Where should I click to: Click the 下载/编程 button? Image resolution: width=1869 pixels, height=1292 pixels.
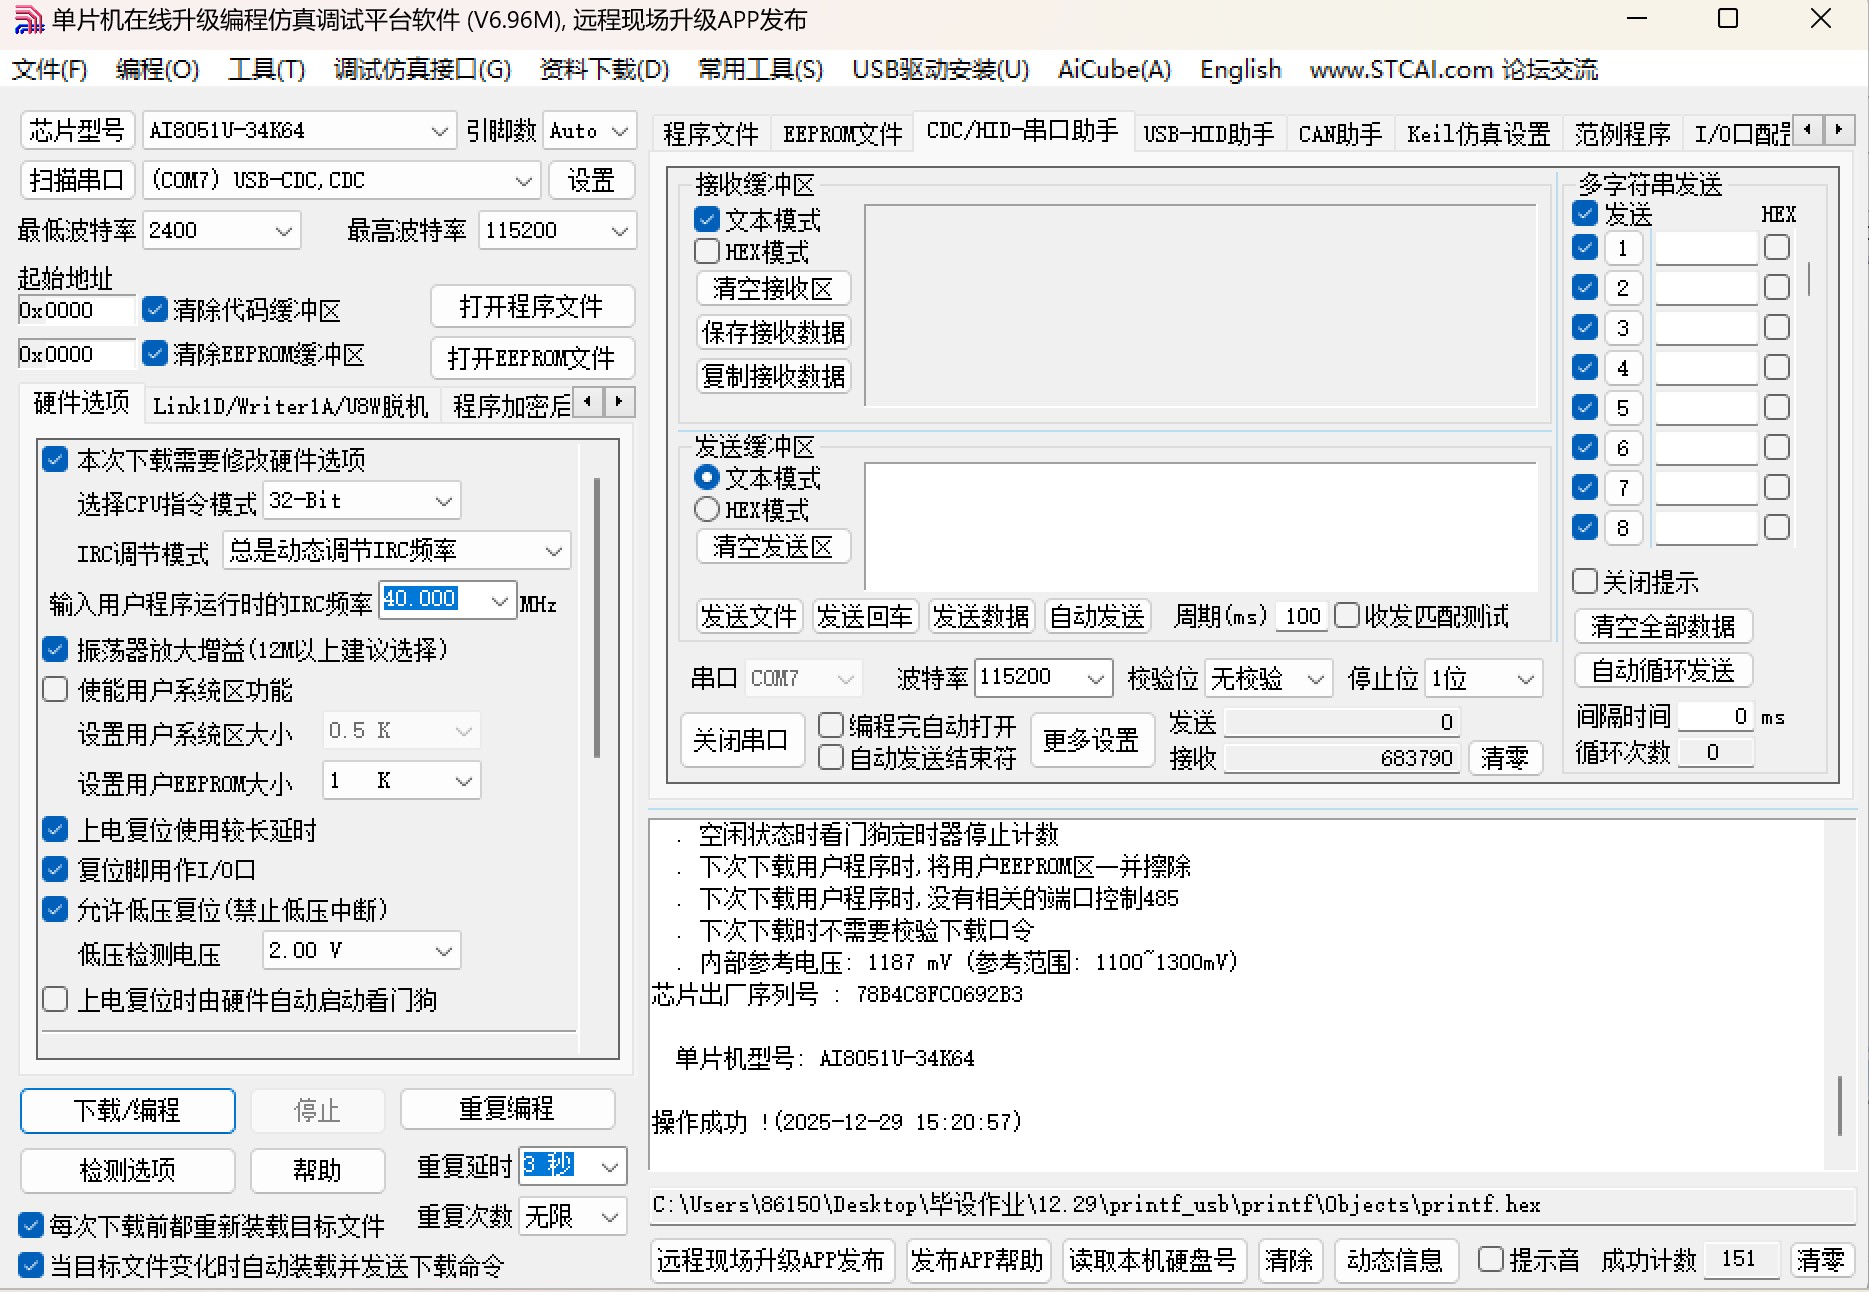(126, 1110)
